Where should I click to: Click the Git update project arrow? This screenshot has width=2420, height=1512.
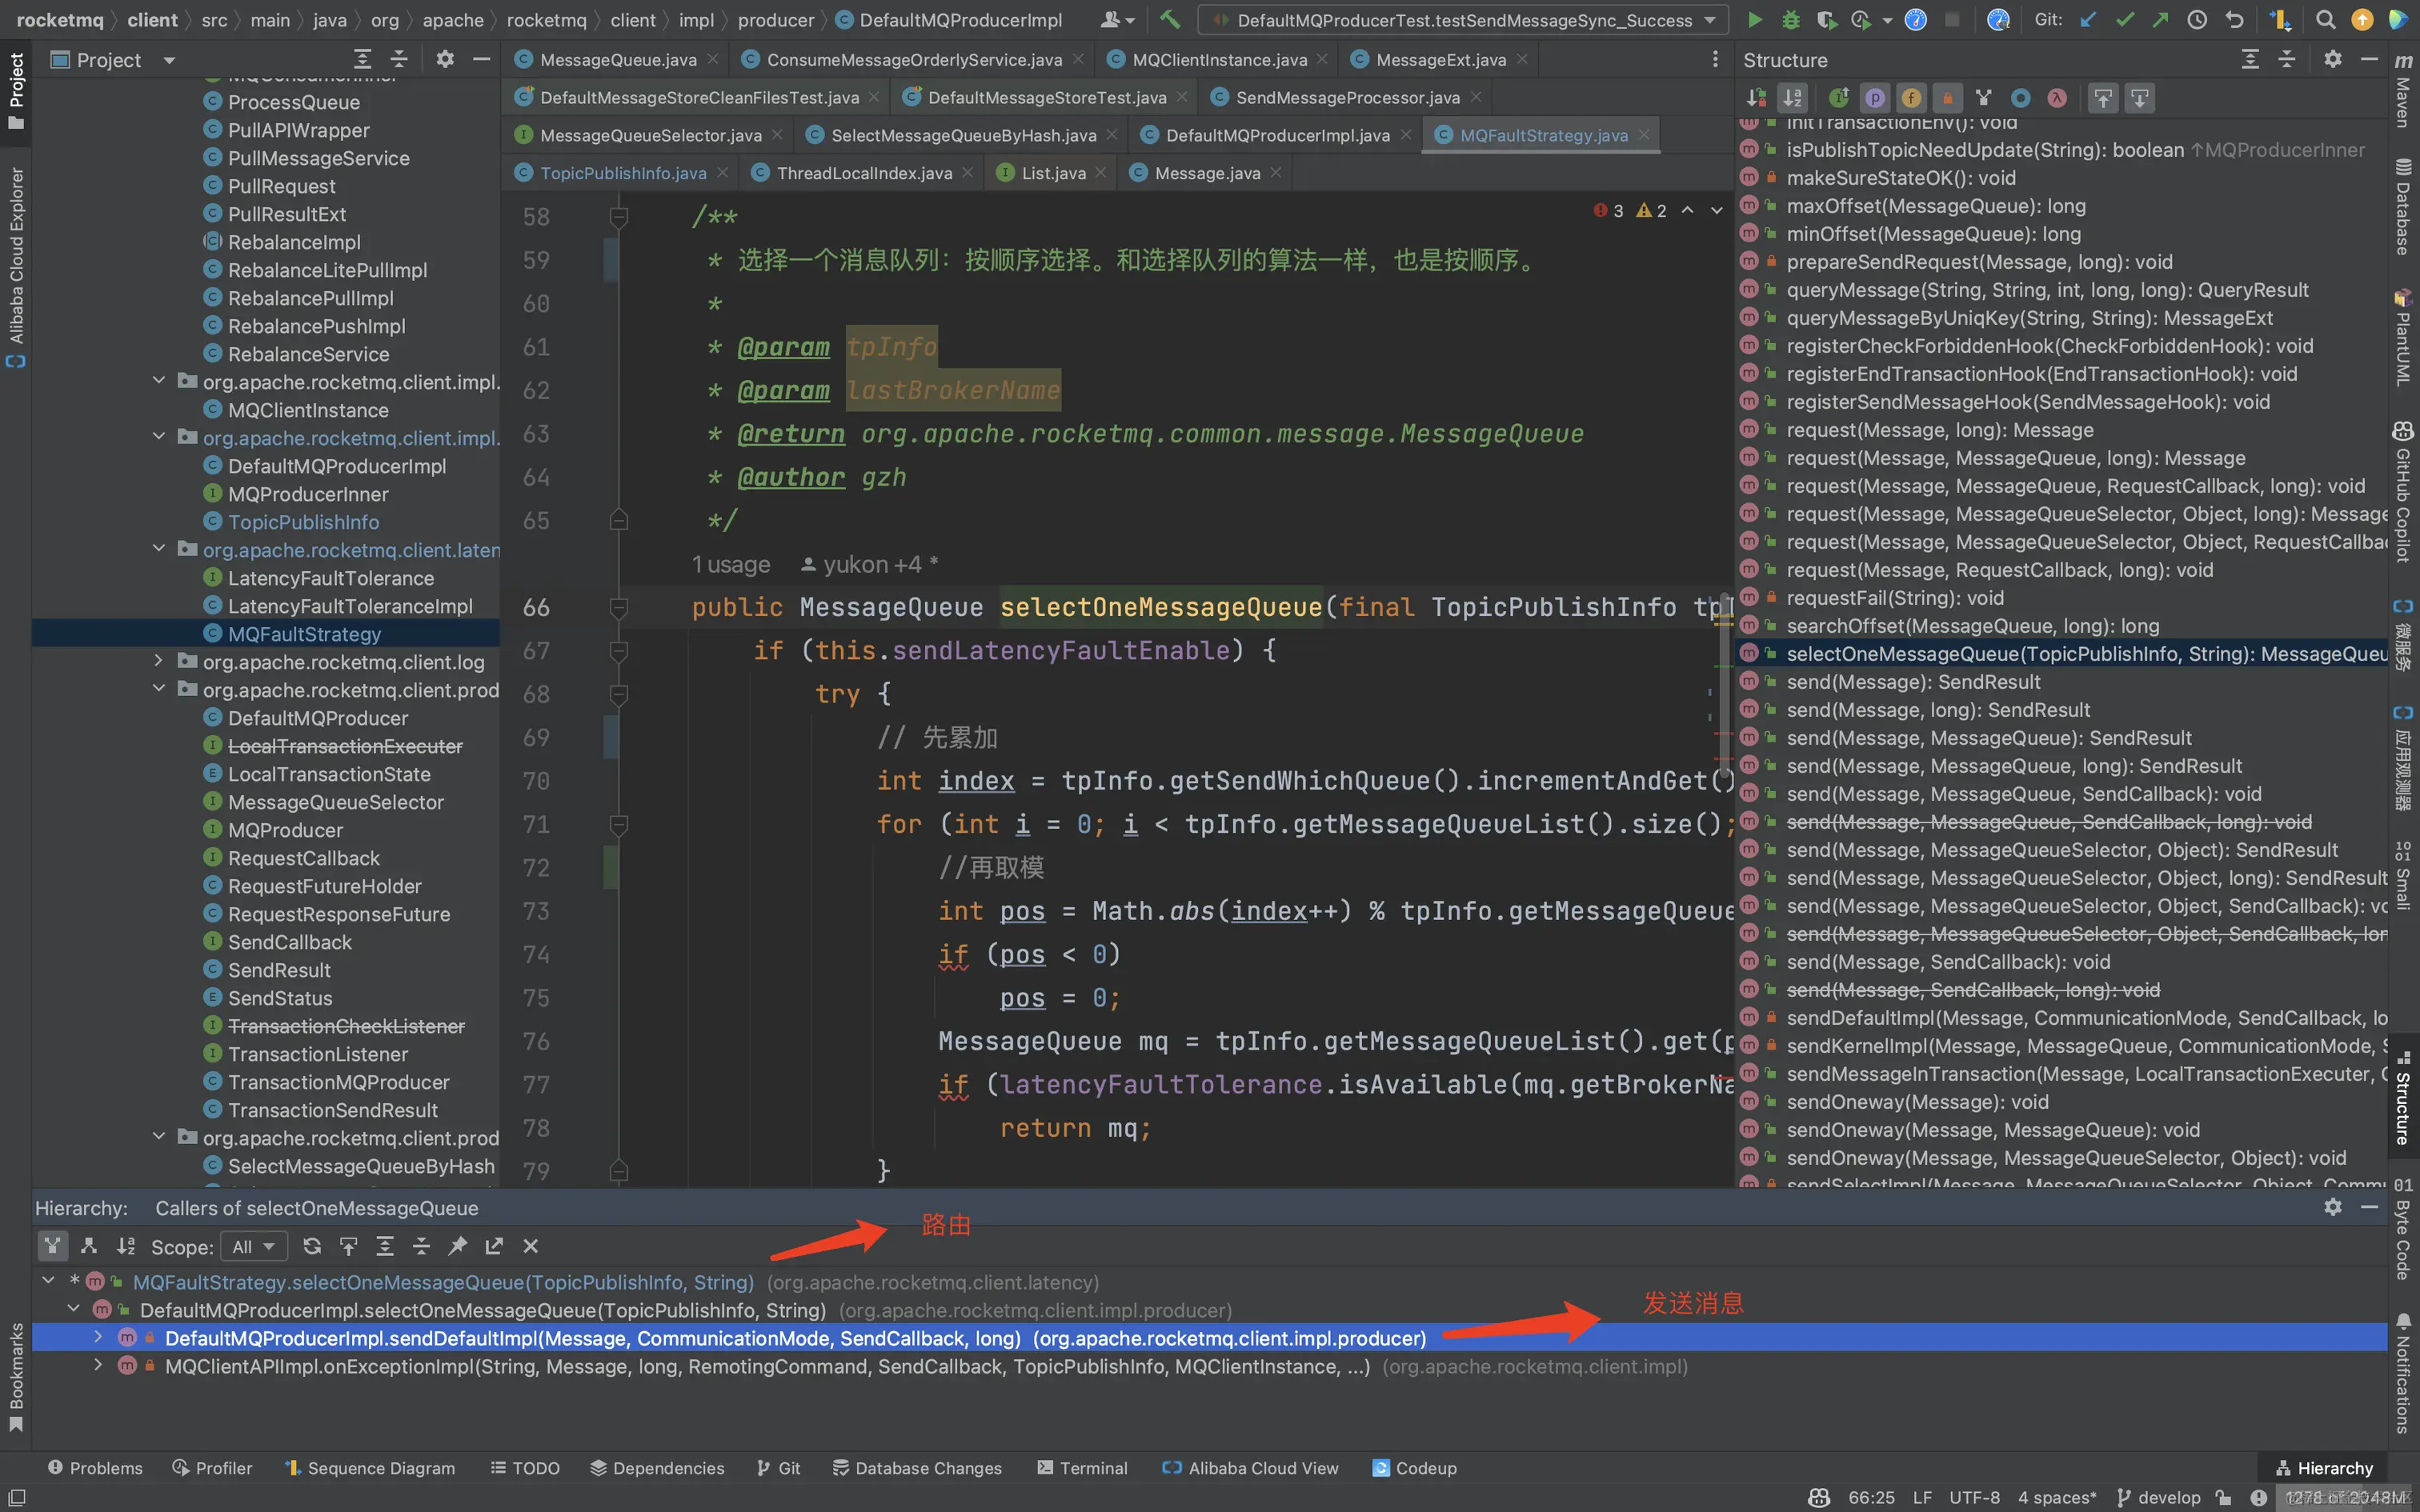(2088, 20)
